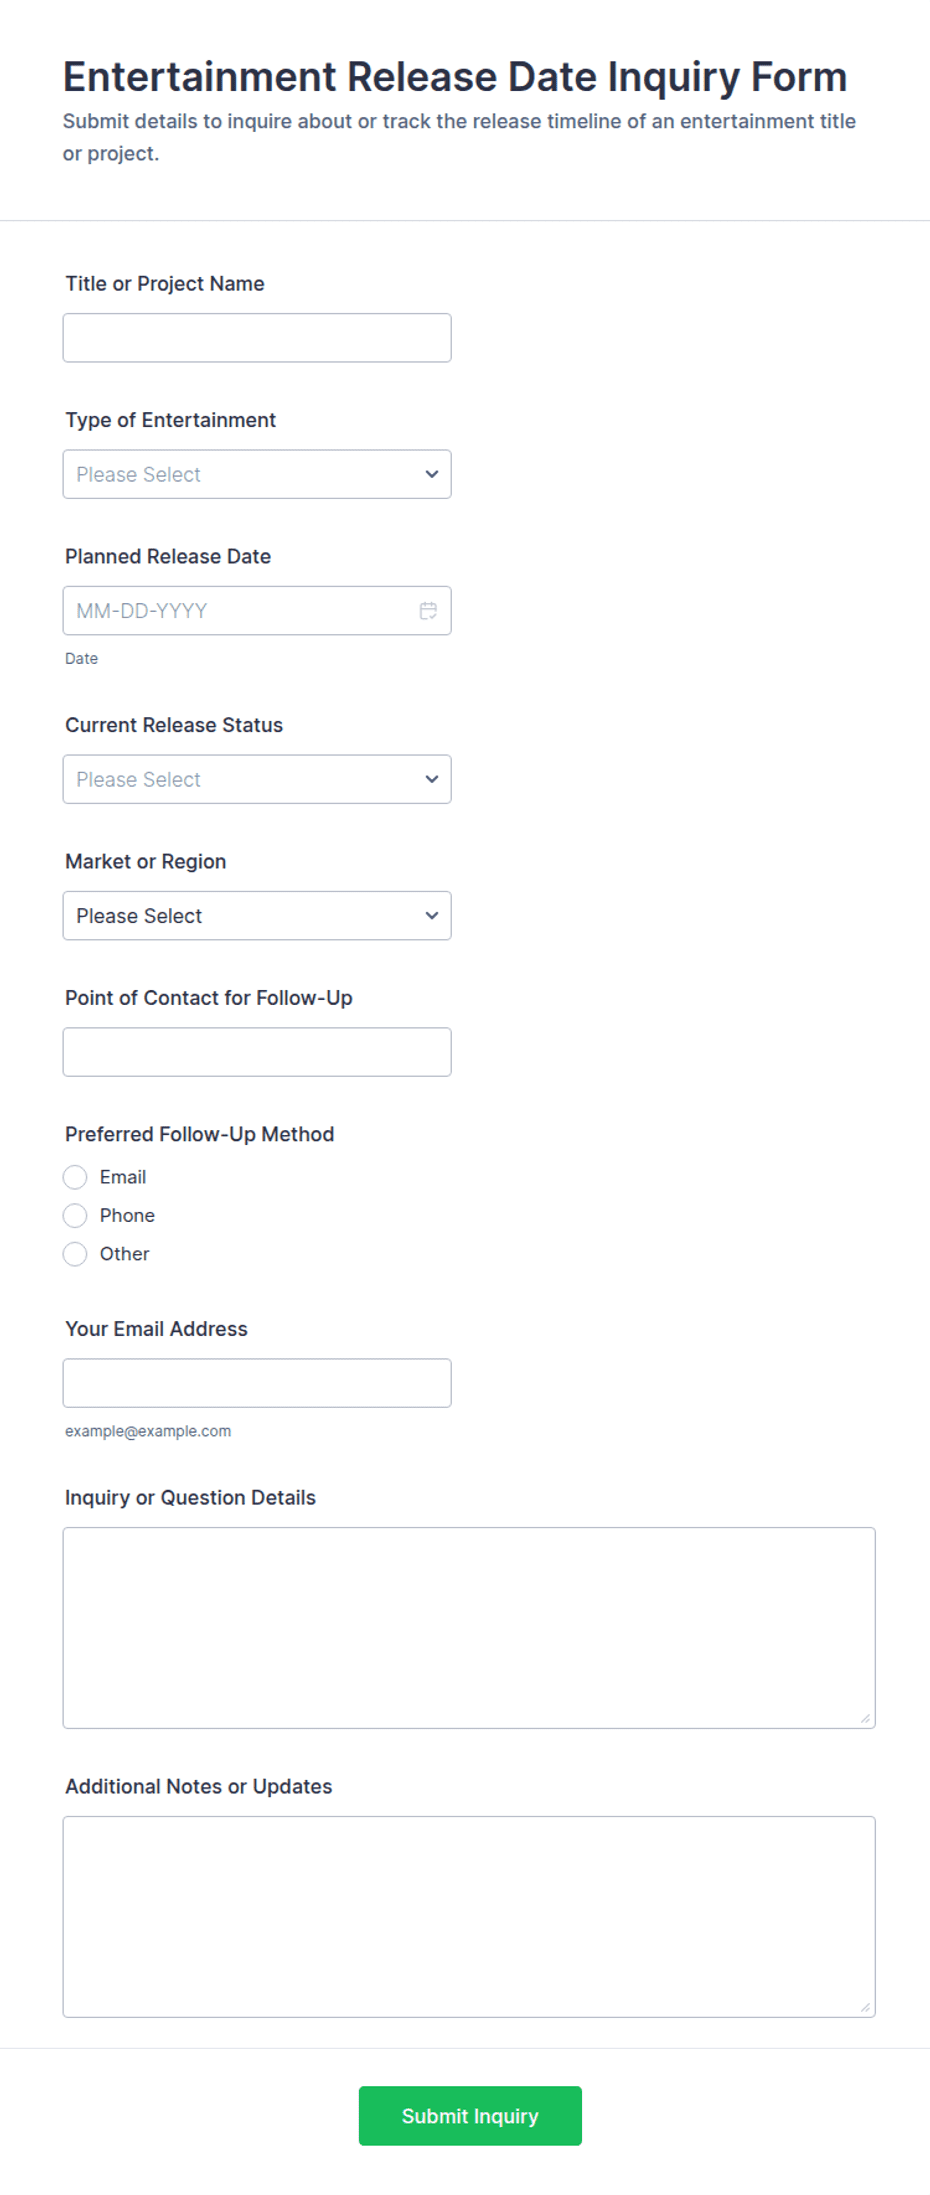Select the Phone follow-up option
Image resolution: width=930 pixels, height=2195 pixels.
pos(75,1215)
